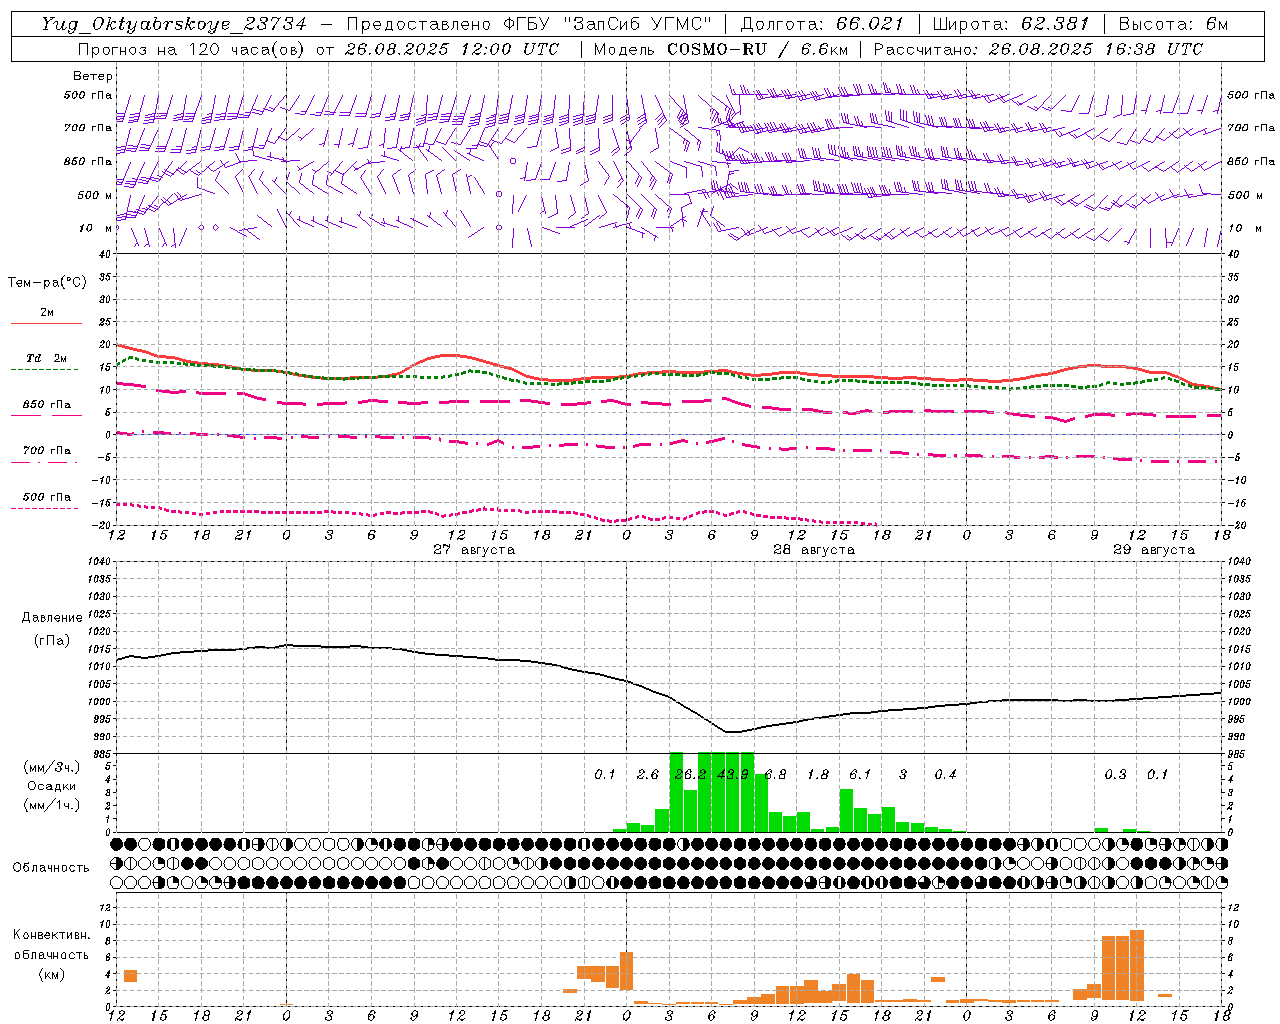Click the Конвективн. label
This screenshot has height=1024, width=1280.
pos(52,935)
